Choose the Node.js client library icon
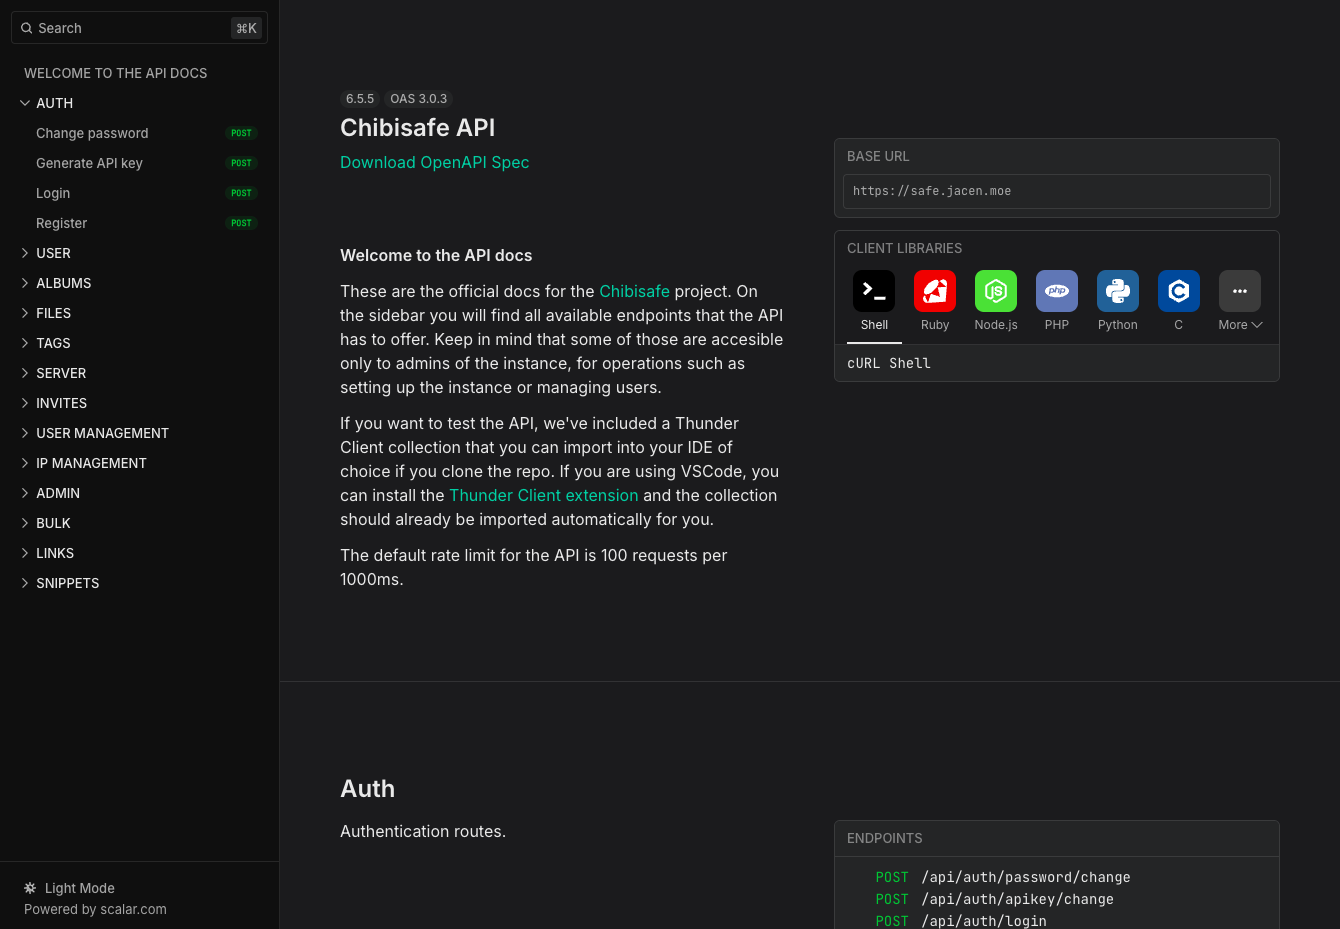The height and width of the screenshot is (929, 1340). coord(996,291)
